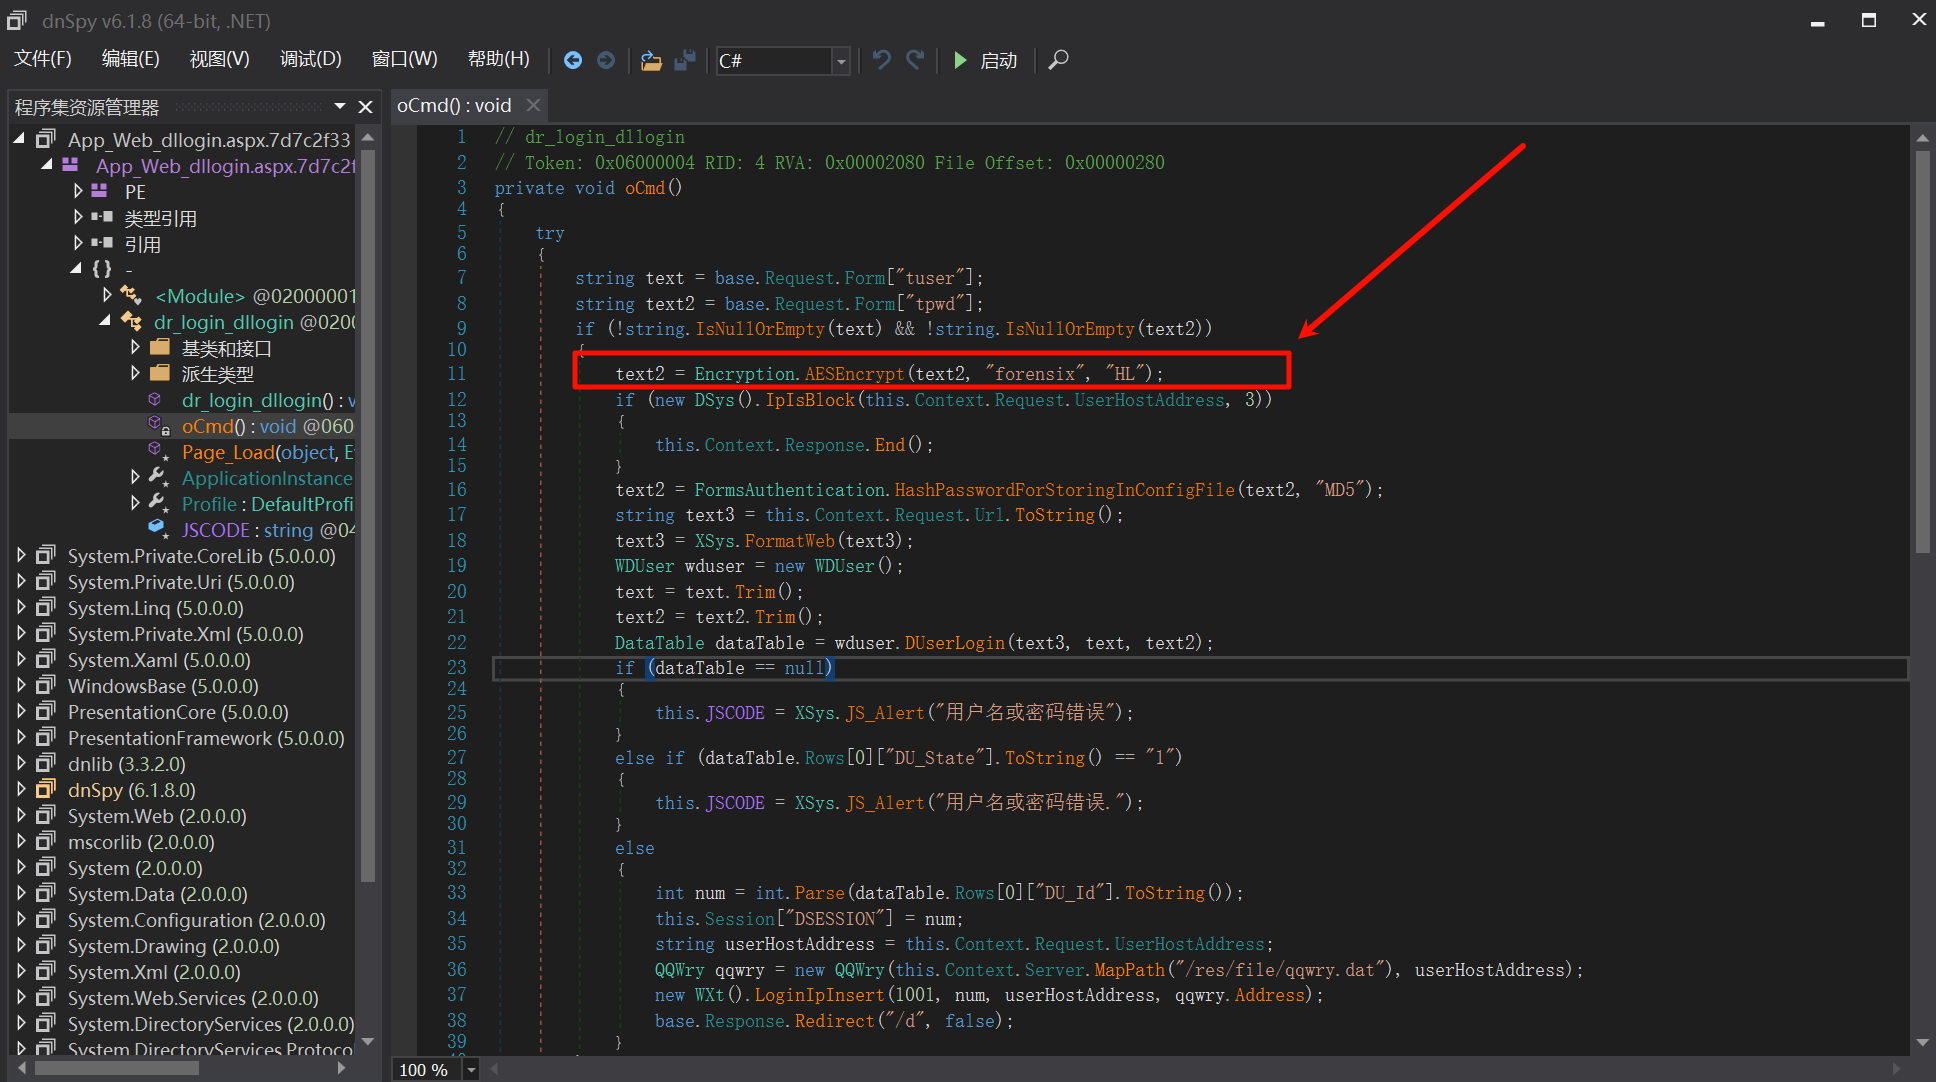Open the 调试(D) menu
Screen dimensions: 1936x1082
(310, 59)
